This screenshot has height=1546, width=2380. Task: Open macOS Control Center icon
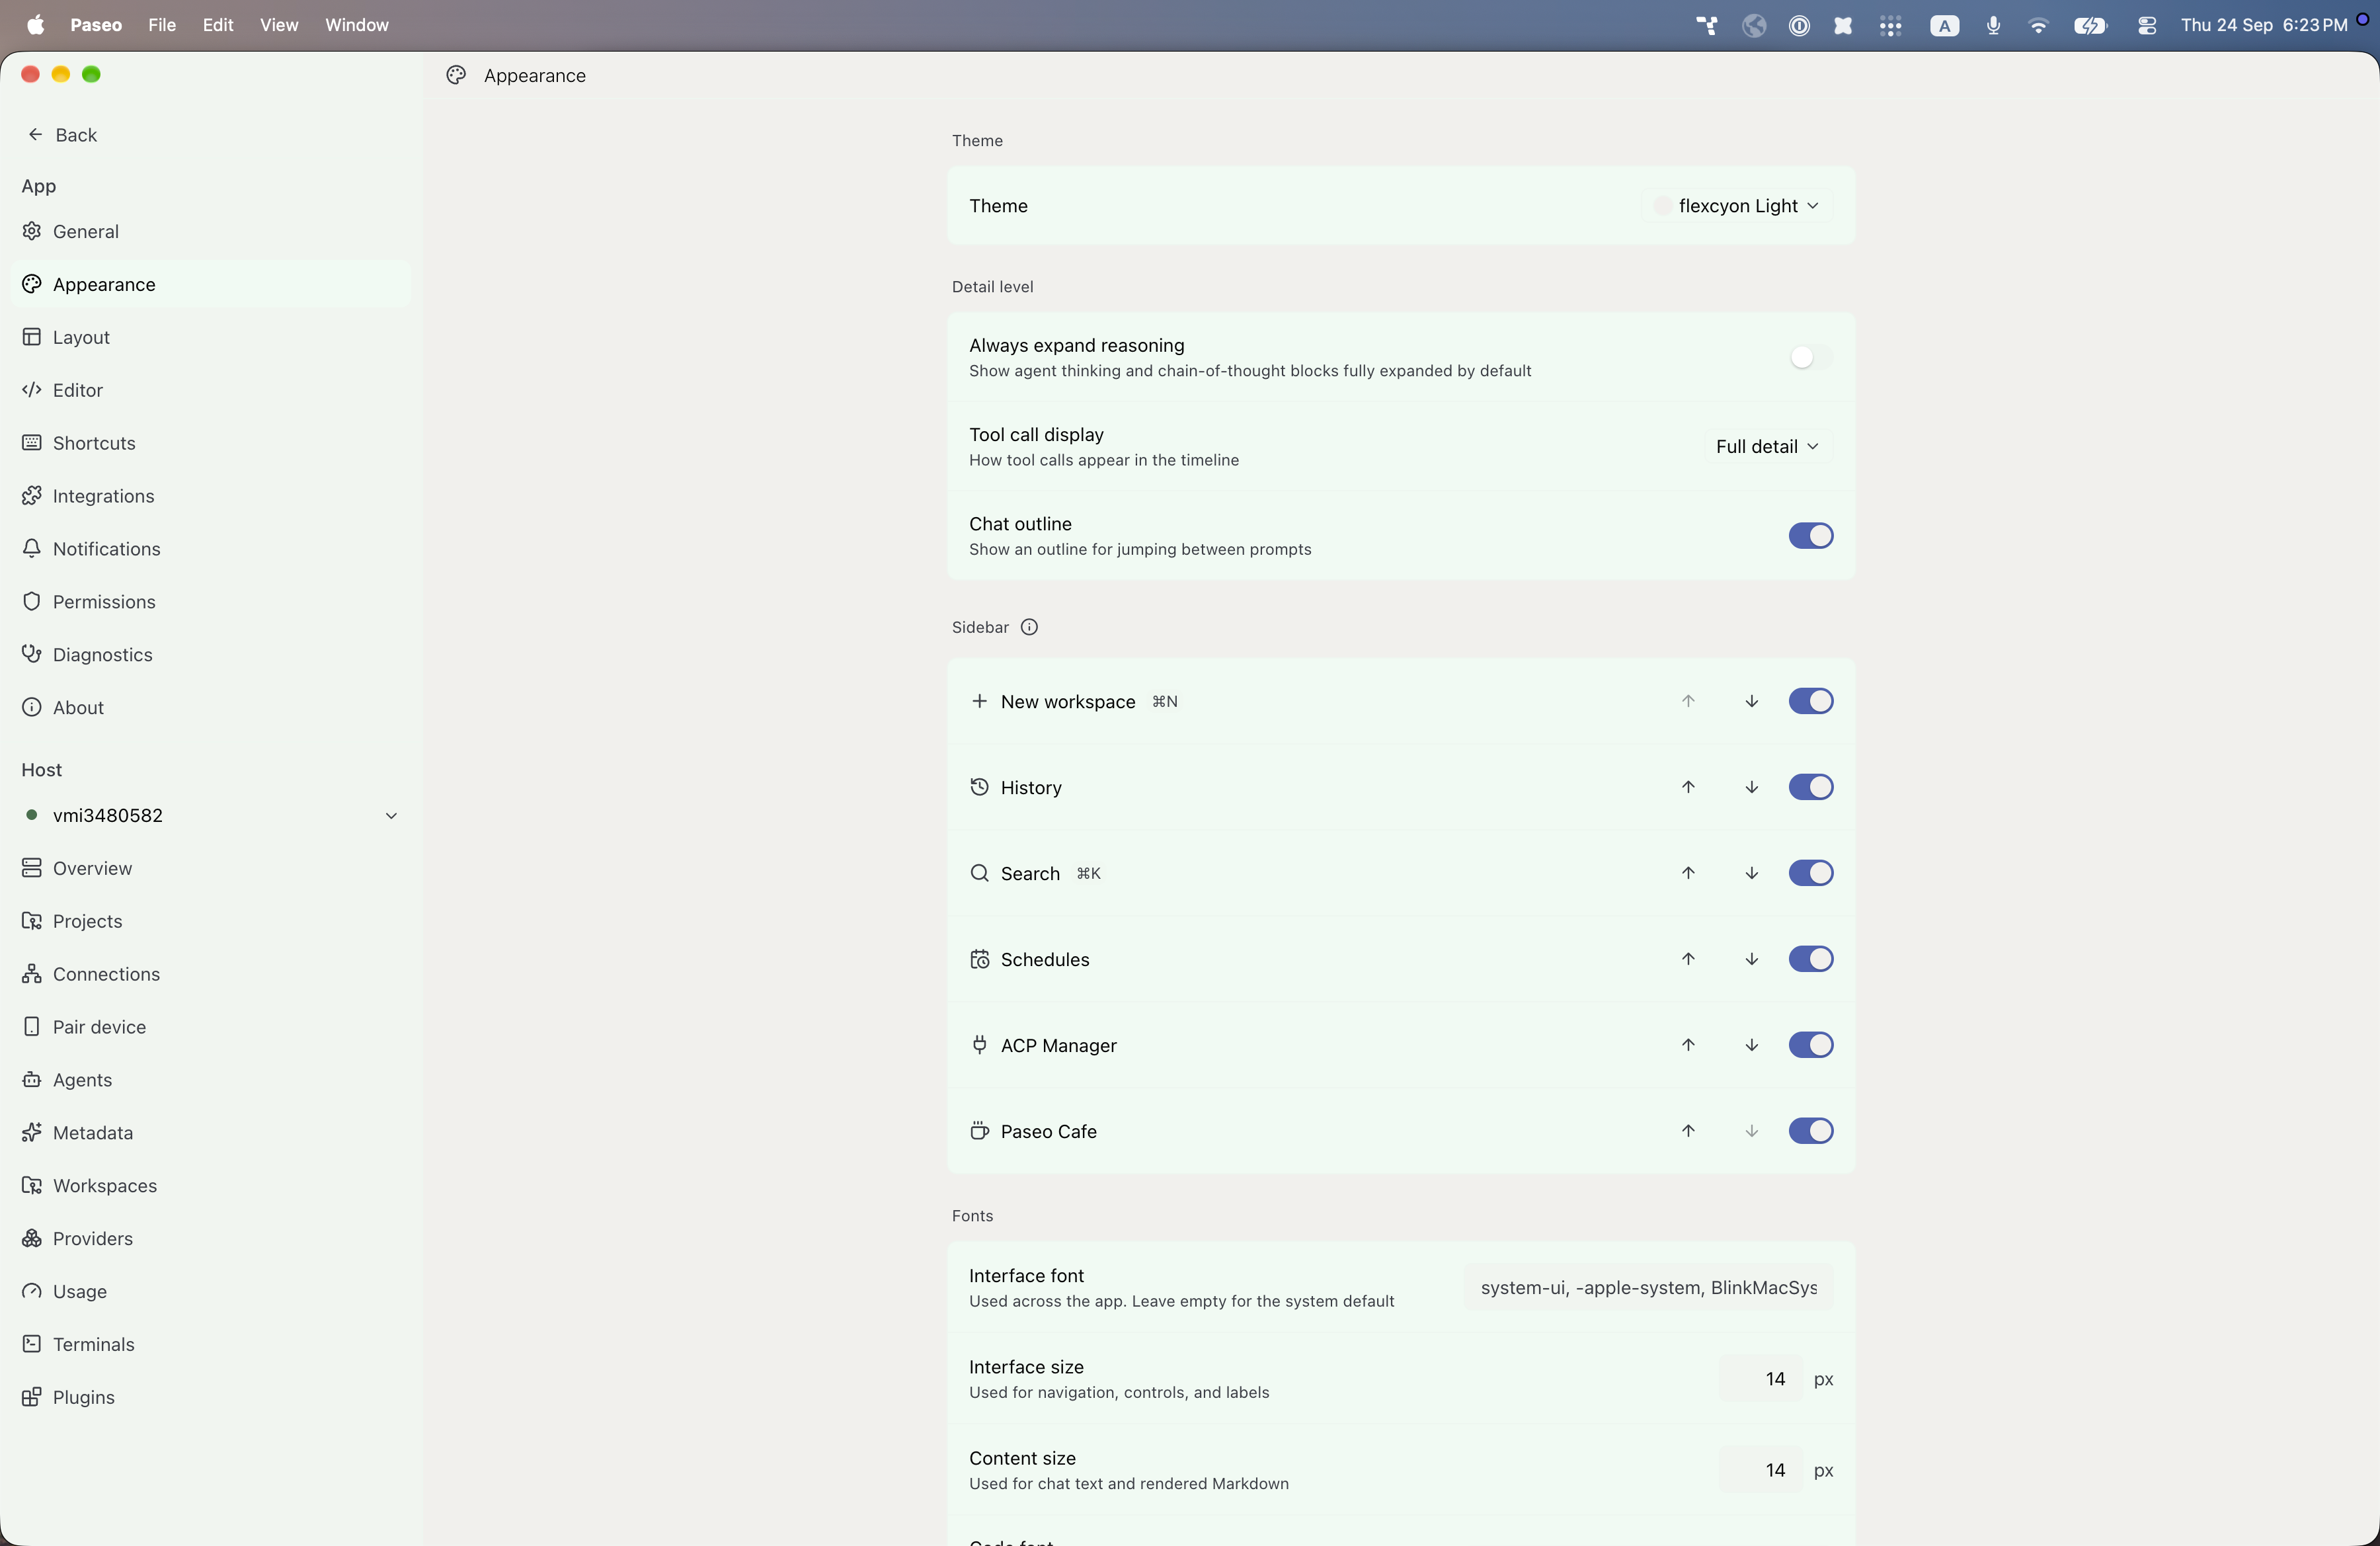coord(2146,25)
